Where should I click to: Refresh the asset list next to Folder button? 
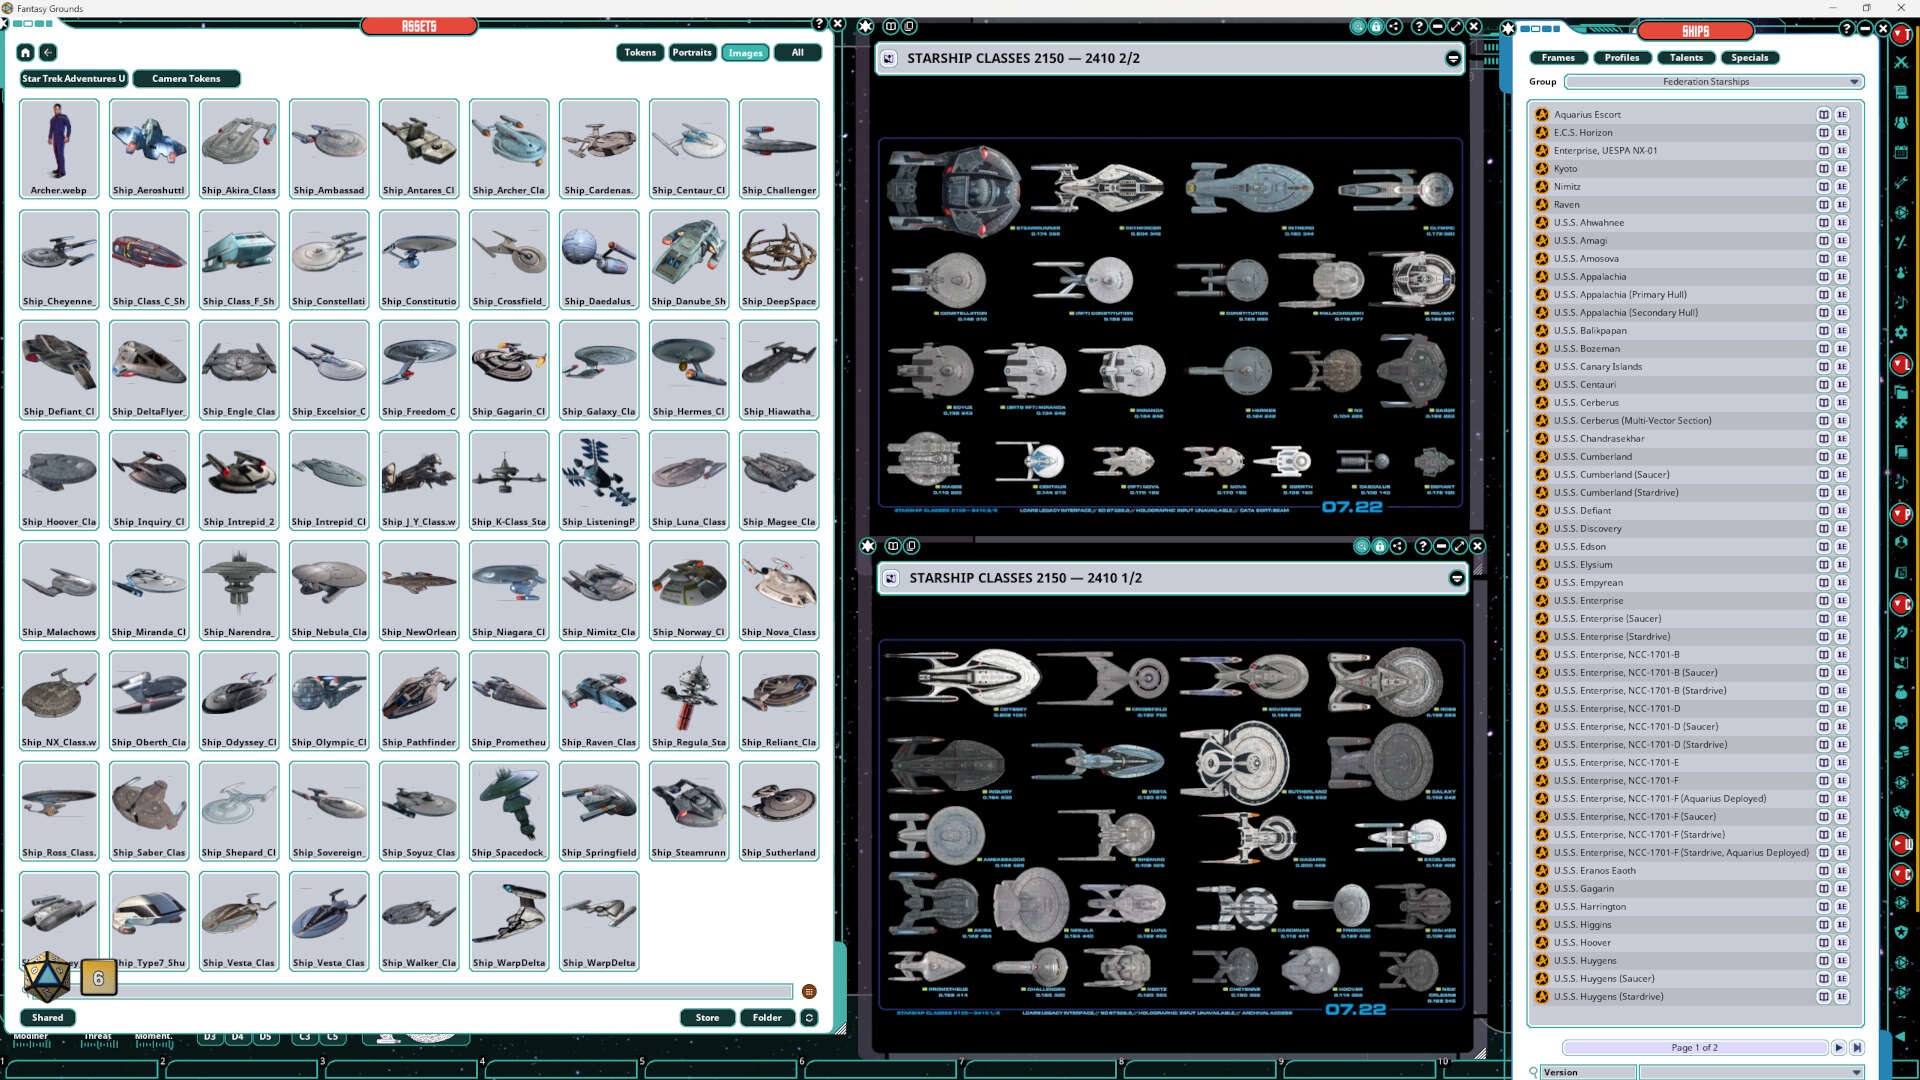click(808, 1017)
